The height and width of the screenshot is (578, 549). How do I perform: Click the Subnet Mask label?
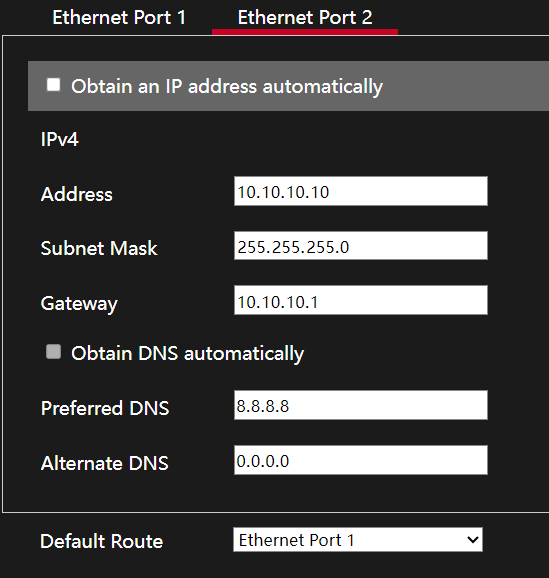[99, 248]
